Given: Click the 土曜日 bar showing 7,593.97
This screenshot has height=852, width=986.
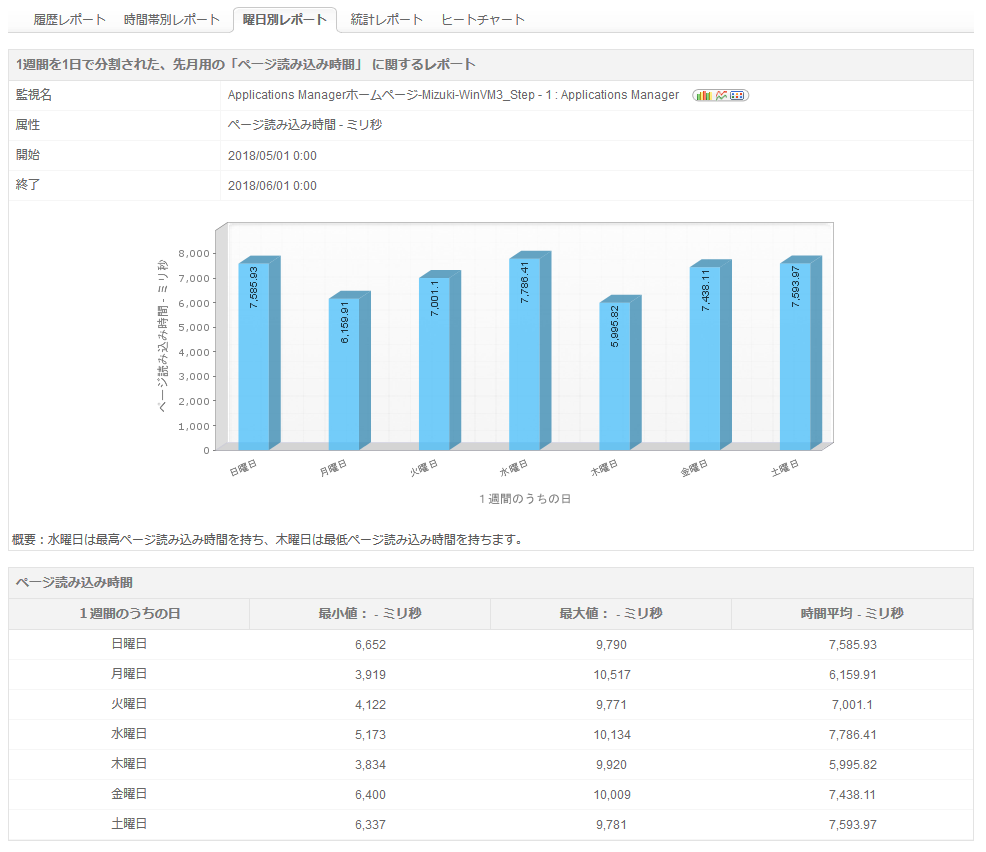Looking at the screenshot, I should tap(795, 355).
